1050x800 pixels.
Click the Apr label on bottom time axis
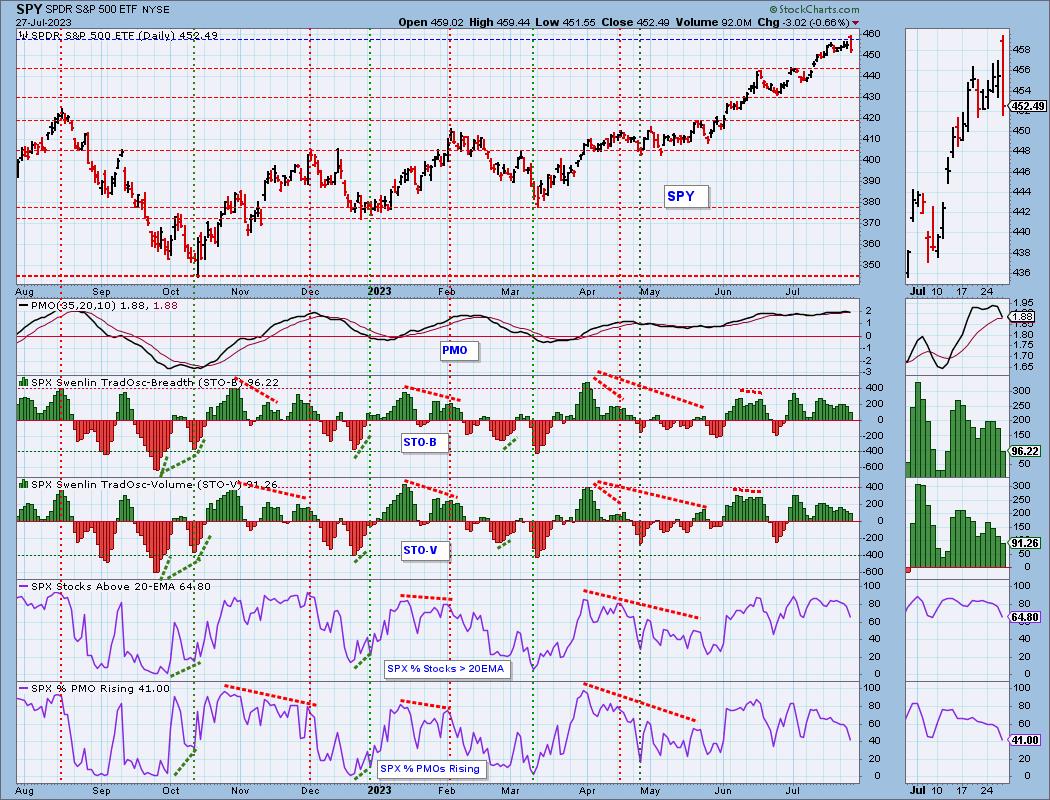[x=587, y=790]
